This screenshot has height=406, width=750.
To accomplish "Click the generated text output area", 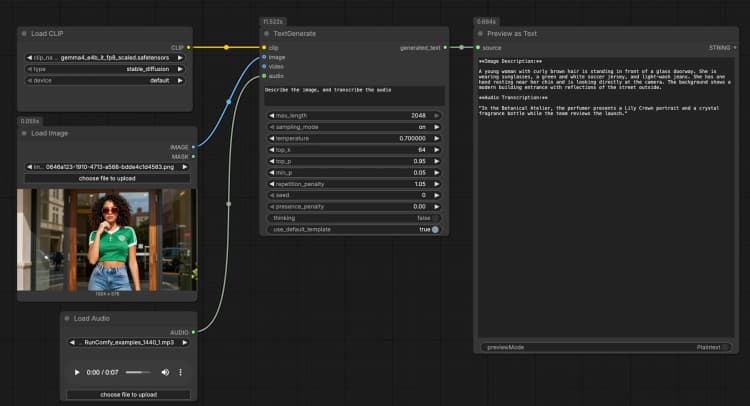I will (x=606, y=198).
